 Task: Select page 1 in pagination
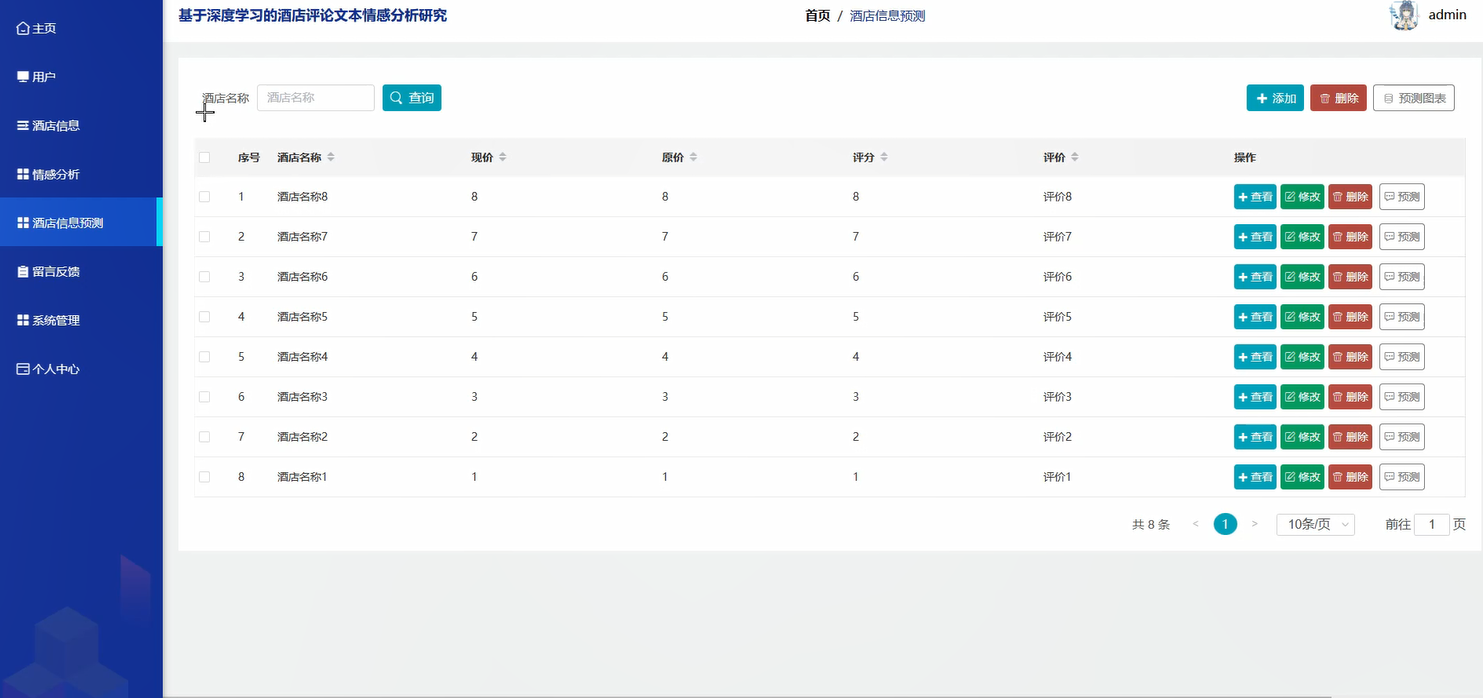point(1225,524)
